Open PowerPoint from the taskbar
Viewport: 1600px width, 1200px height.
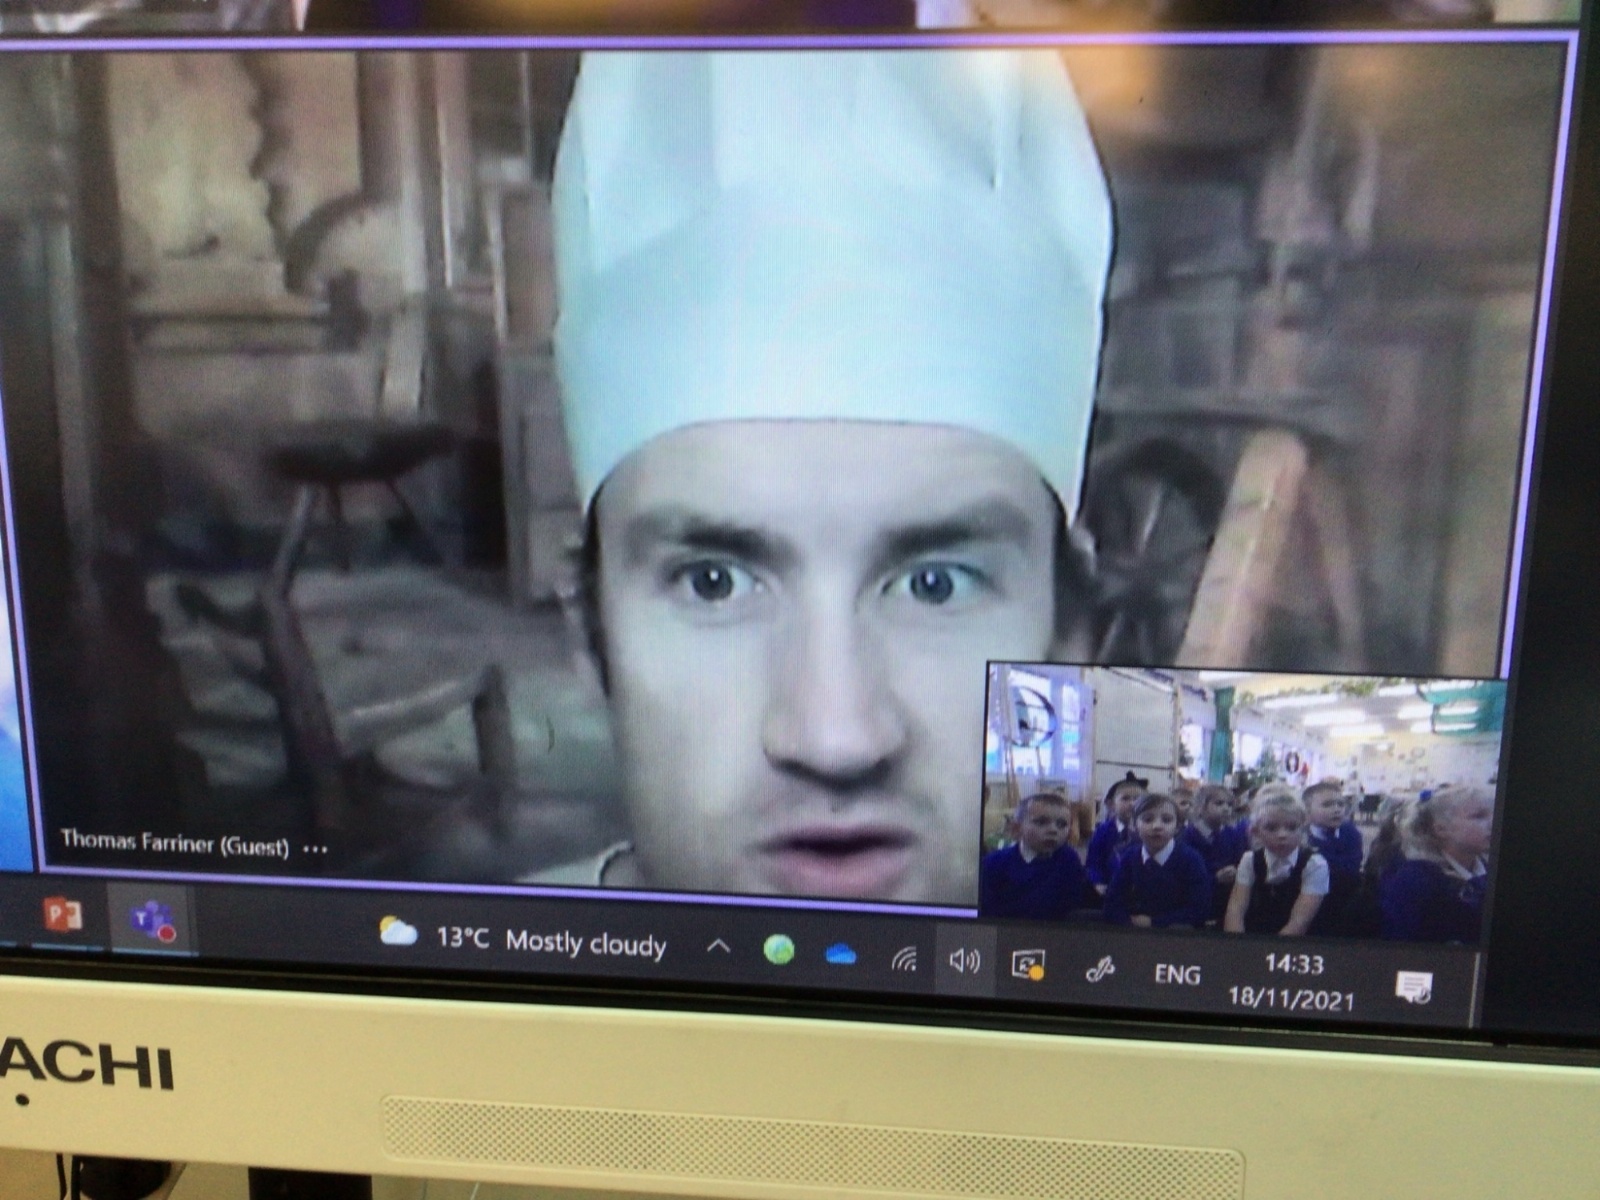[62, 913]
